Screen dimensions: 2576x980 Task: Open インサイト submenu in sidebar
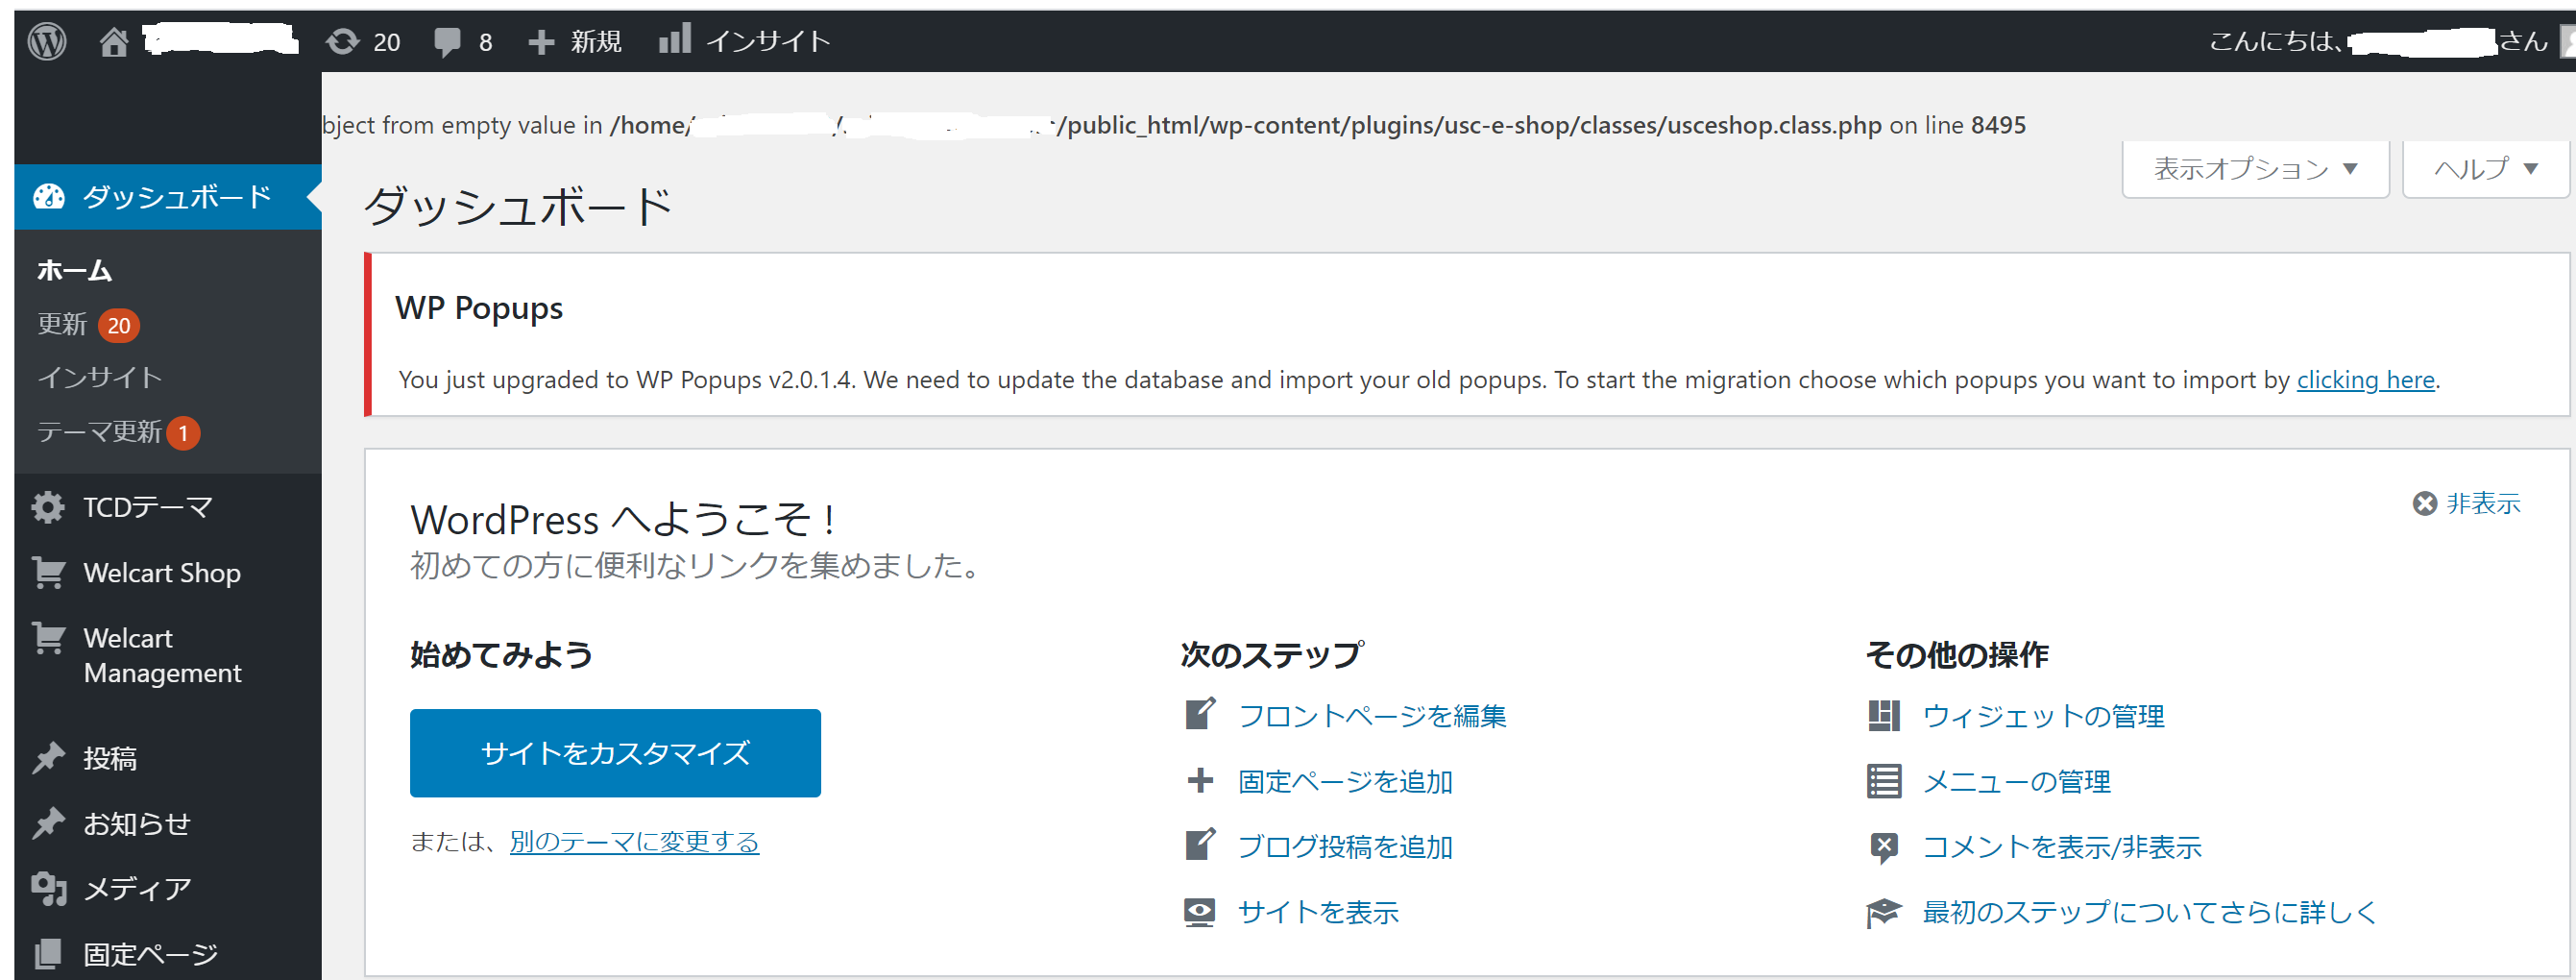click(100, 377)
